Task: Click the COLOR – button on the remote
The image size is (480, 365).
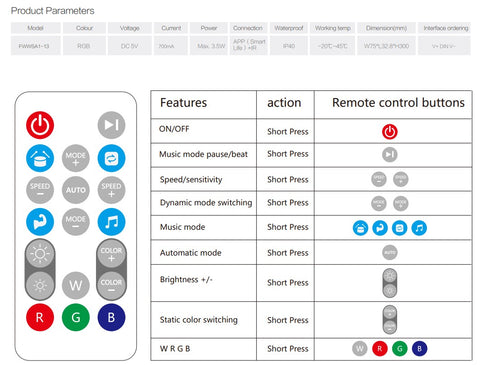Action: tap(111, 285)
